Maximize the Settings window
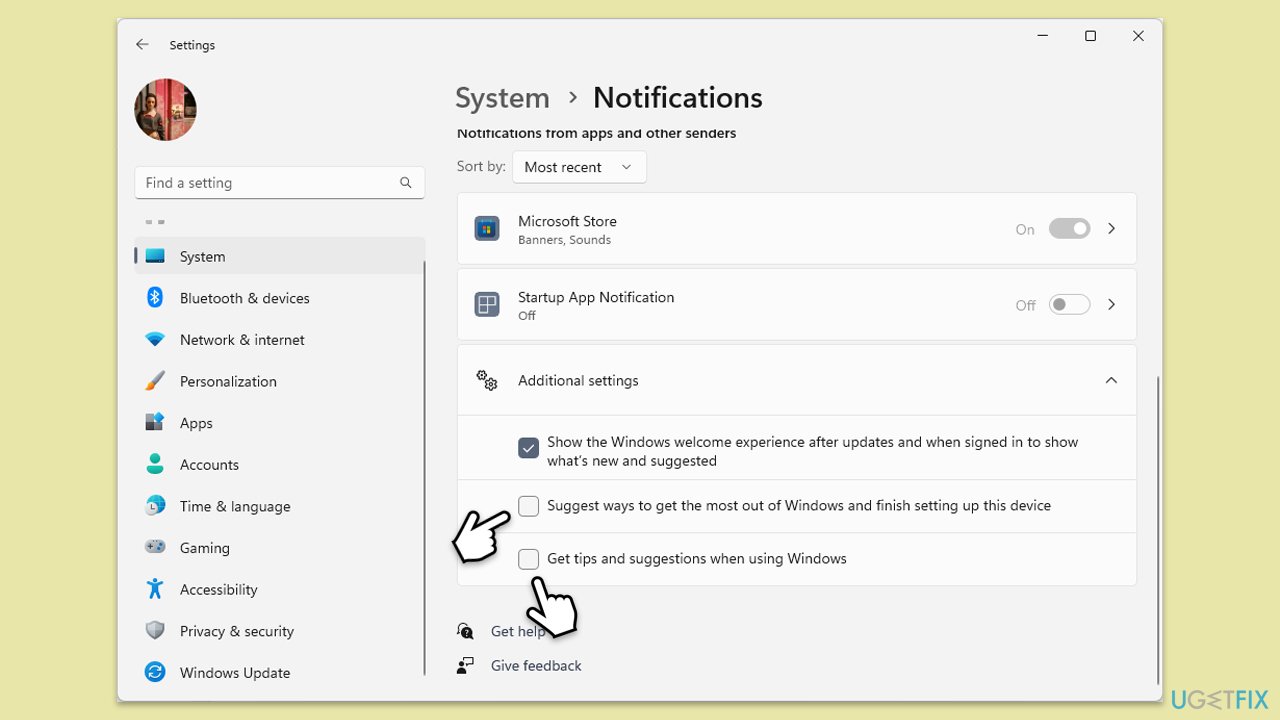1280x720 pixels. click(x=1090, y=36)
